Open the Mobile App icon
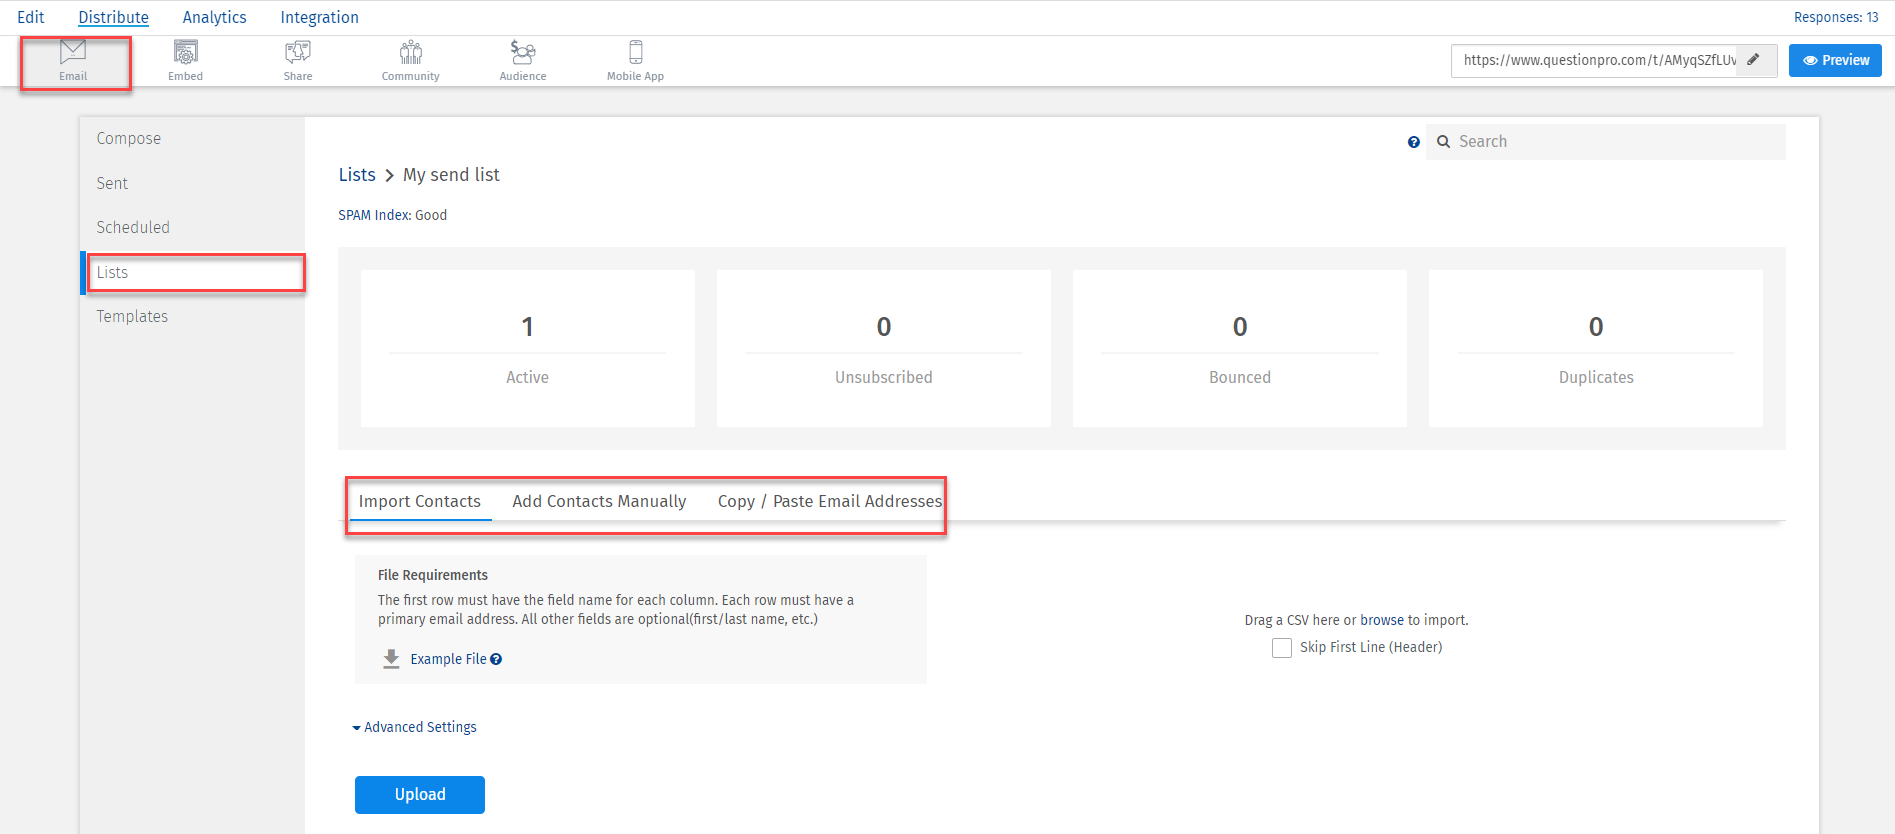Viewport: 1895px width, 834px height. [635, 60]
